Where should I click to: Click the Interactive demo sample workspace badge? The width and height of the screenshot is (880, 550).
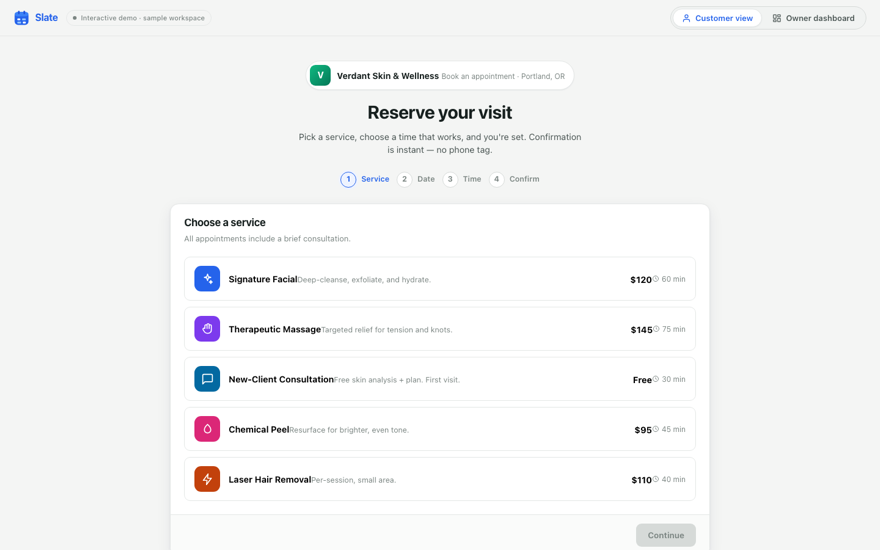(139, 18)
